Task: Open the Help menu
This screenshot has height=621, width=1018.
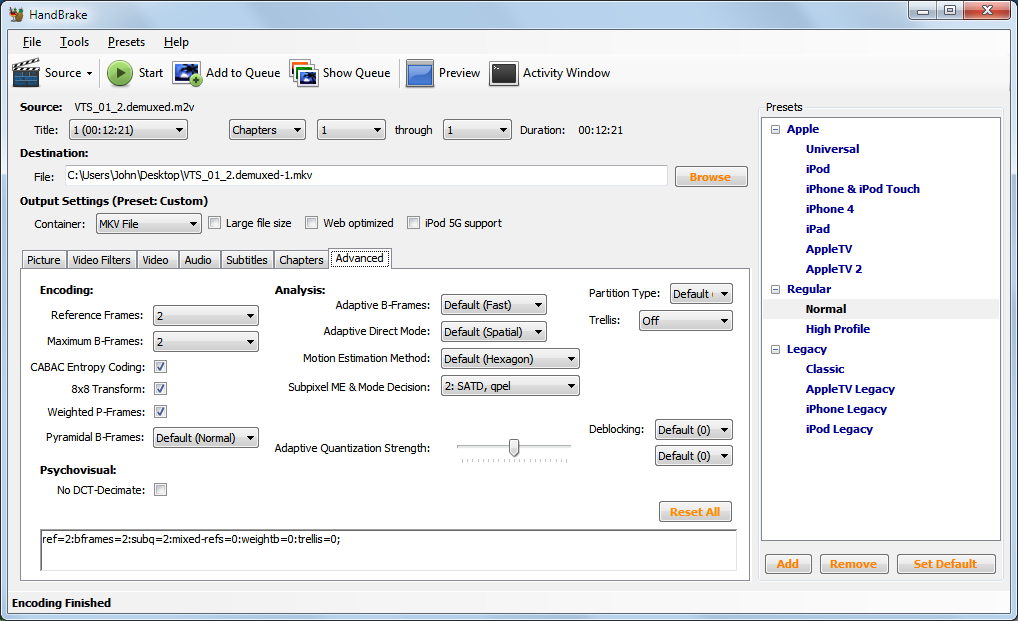Action: click(176, 42)
